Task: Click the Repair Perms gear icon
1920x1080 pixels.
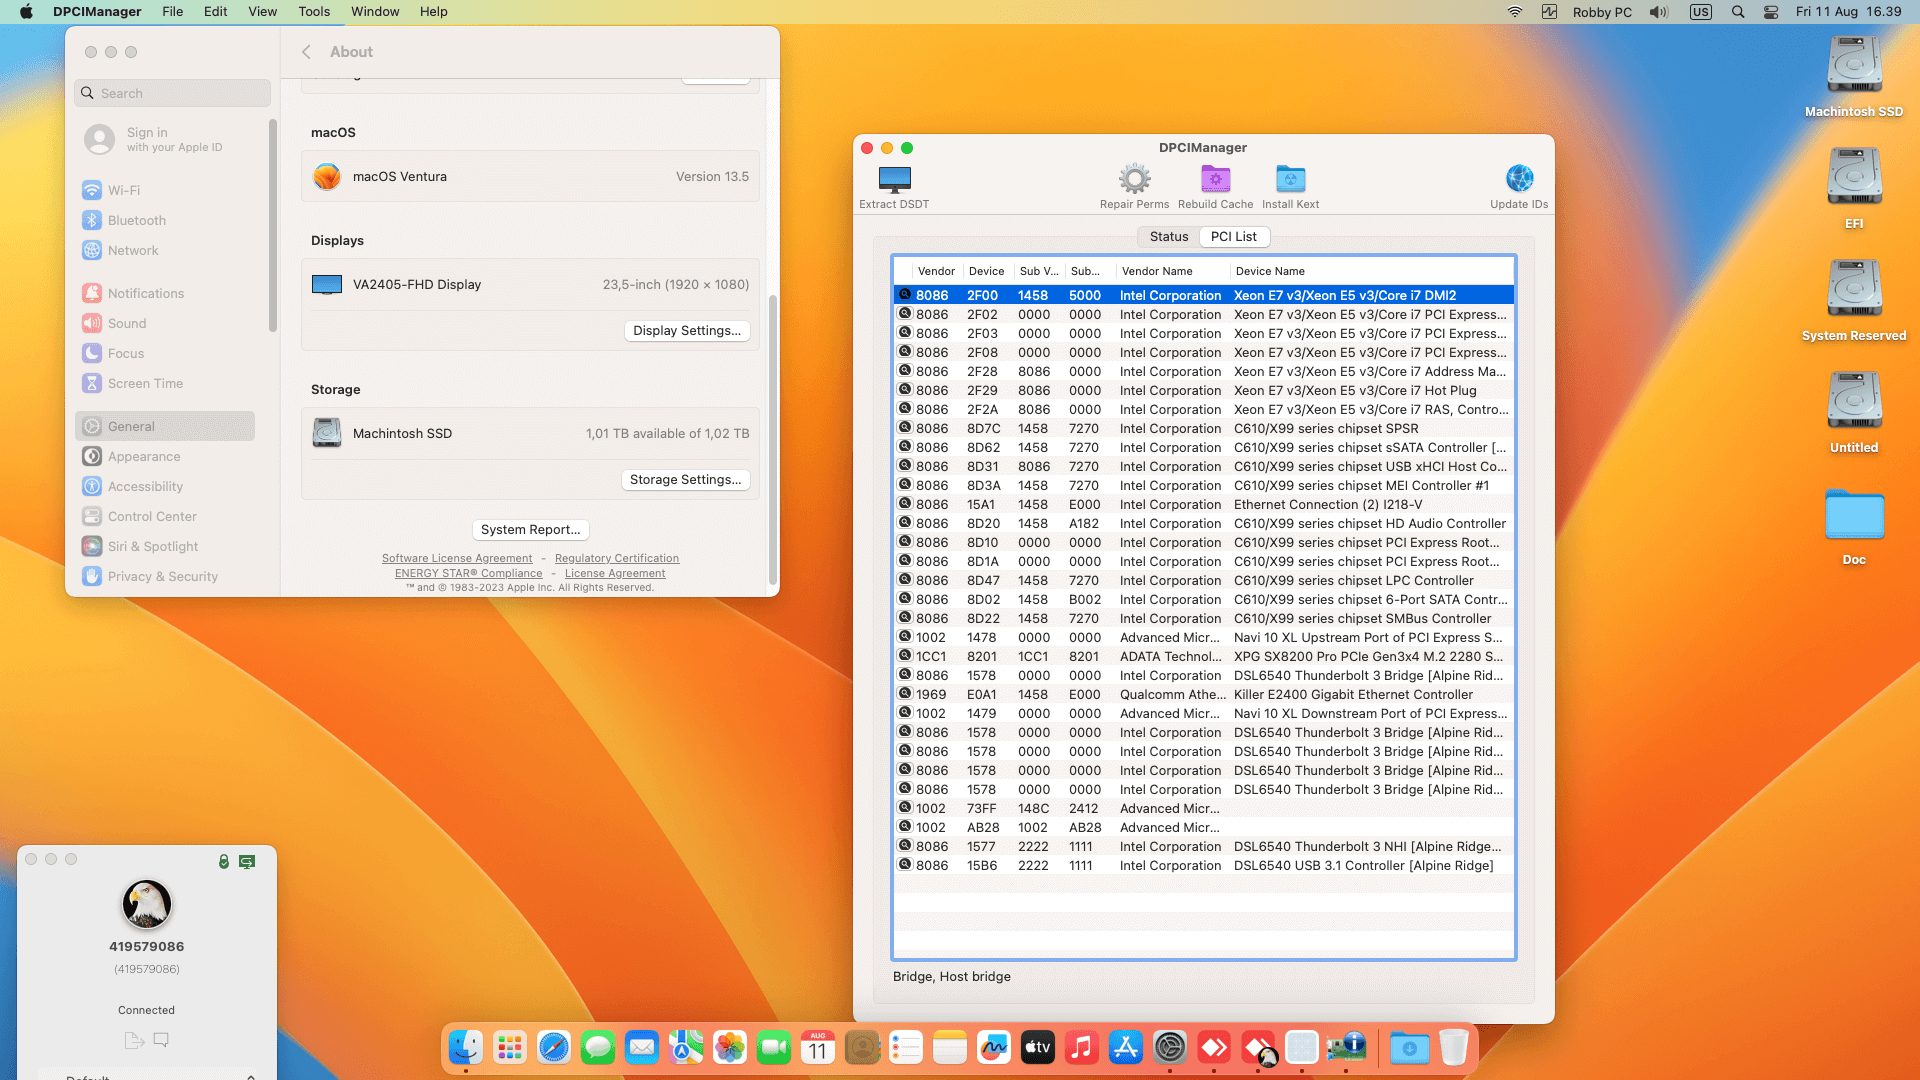Action: (1134, 180)
